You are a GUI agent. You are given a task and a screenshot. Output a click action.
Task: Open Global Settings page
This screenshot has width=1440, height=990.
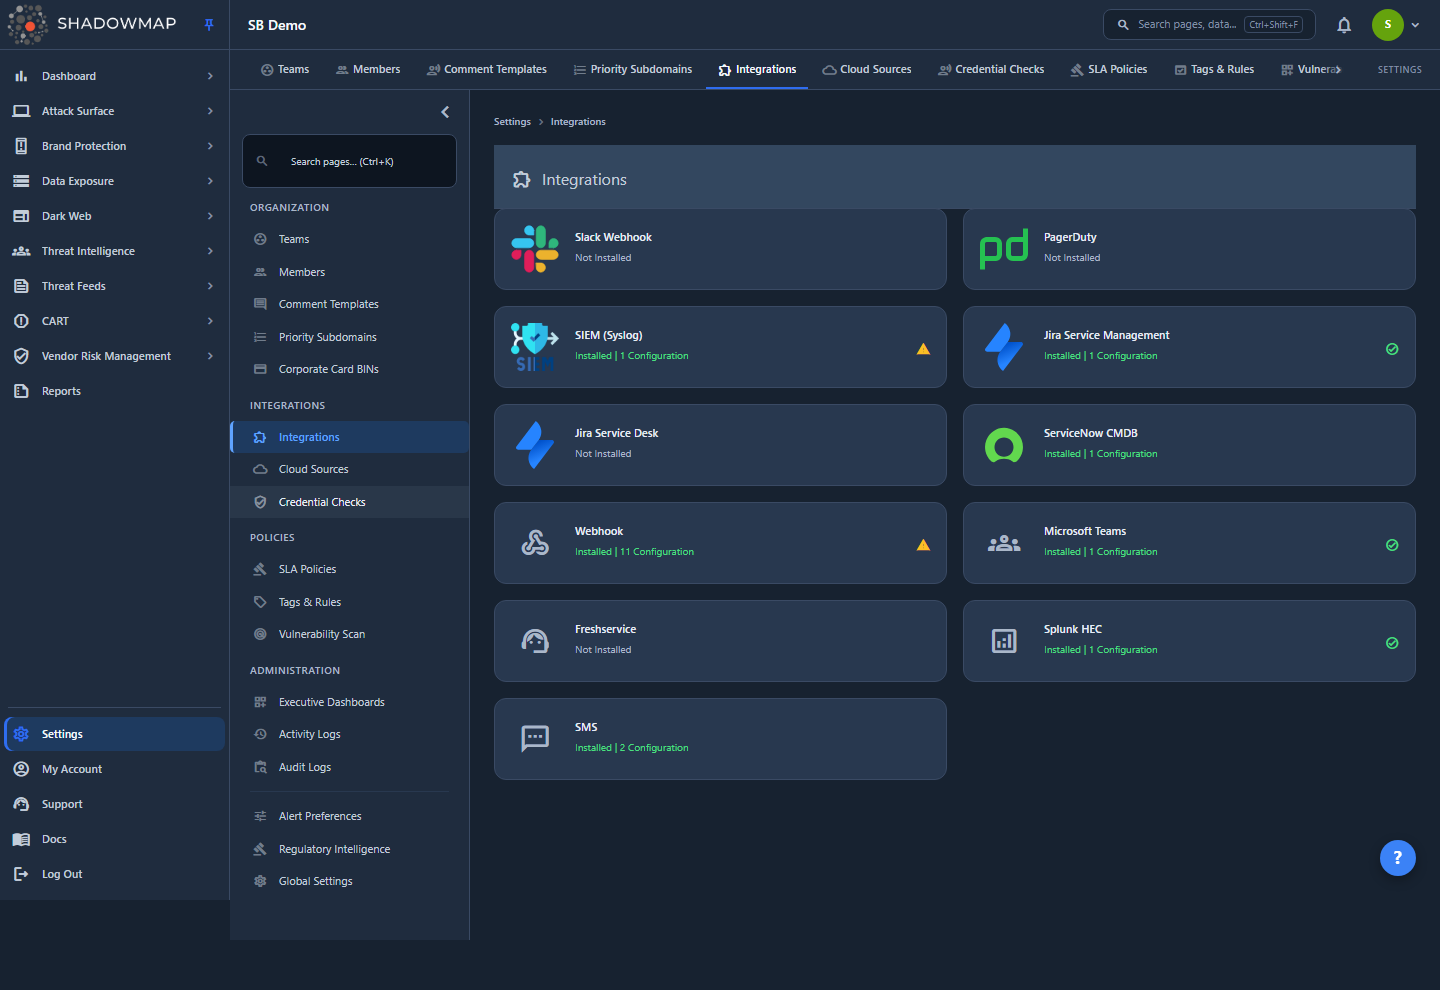tap(350, 881)
